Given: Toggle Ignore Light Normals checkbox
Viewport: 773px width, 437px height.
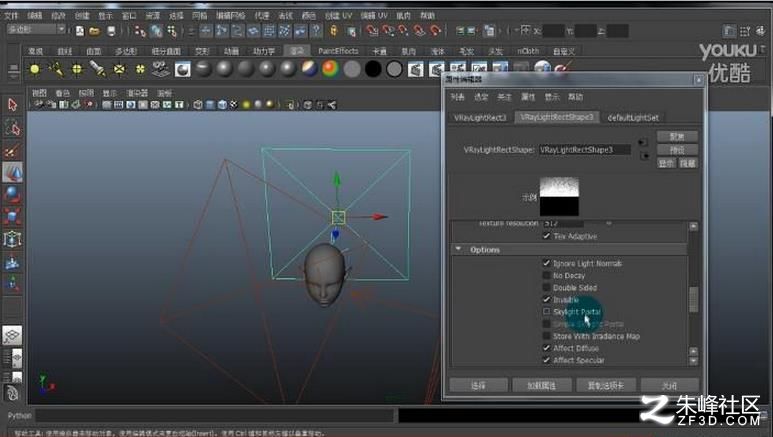Looking at the screenshot, I should (x=546, y=263).
